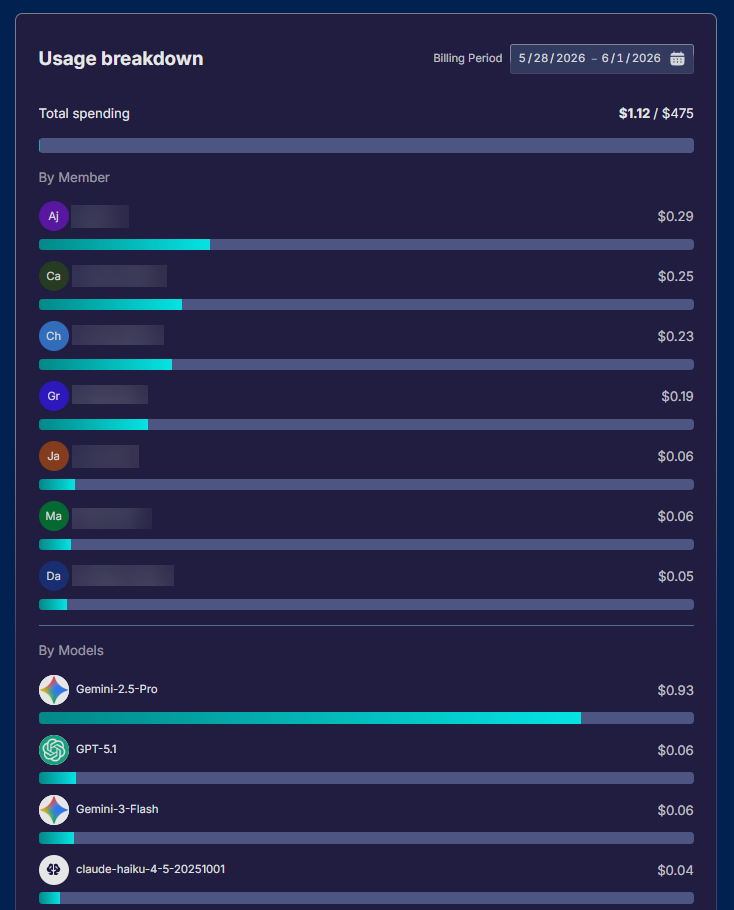Screen dimensions: 734x910
Task: Click the start date 5/28/2026
Action: [552, 58]
